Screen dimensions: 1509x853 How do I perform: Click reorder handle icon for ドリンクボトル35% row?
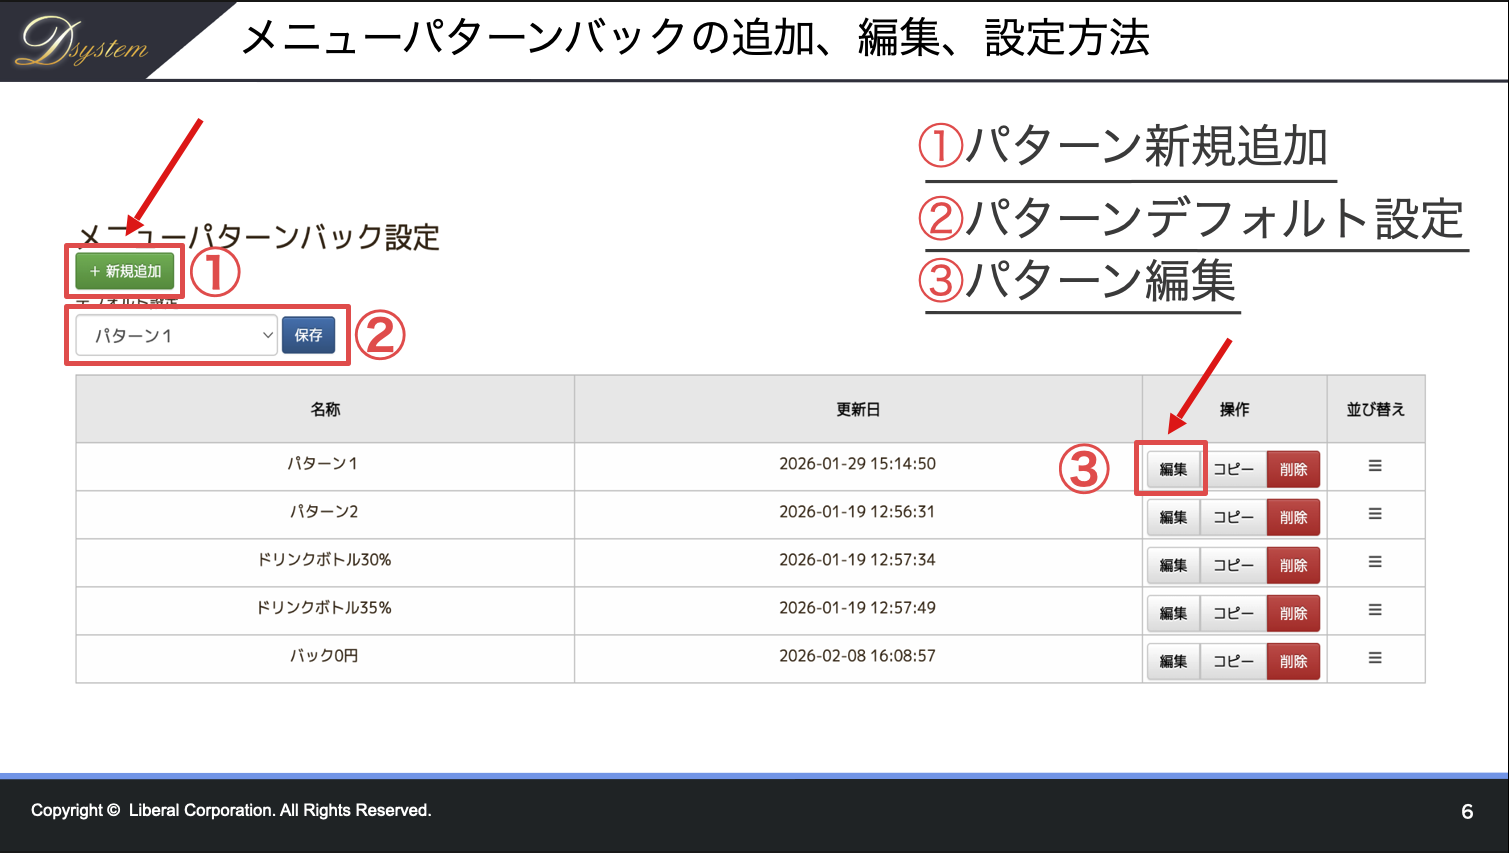pyautogui.click(x=1375, y=610)
